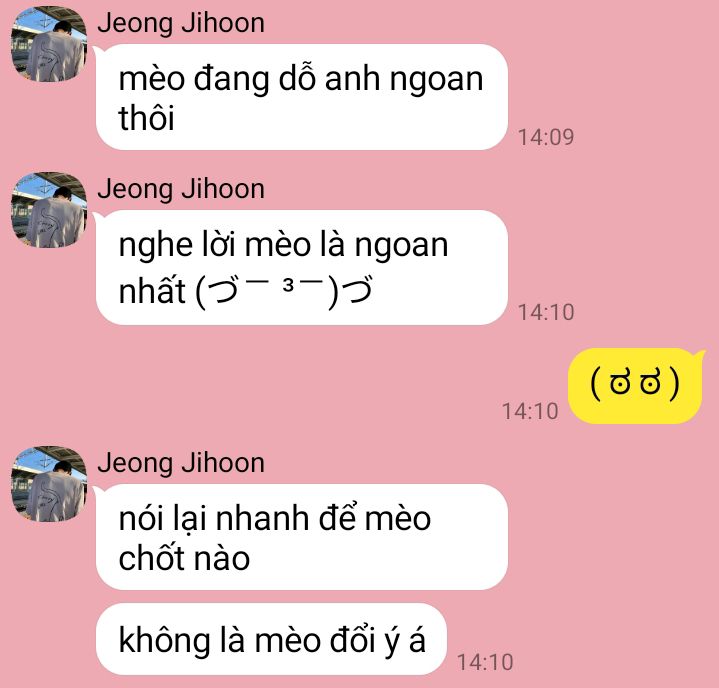
Task: Tap 14:10 timestamp beside yellow bubble
Action: click(530, 411)
